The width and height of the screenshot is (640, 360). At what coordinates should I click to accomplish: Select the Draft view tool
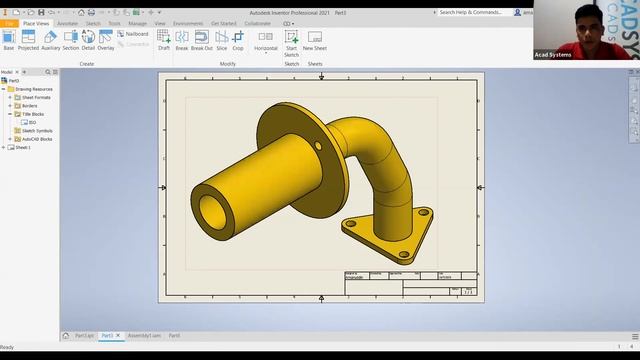pyautogui.click(x=164, y=40)
